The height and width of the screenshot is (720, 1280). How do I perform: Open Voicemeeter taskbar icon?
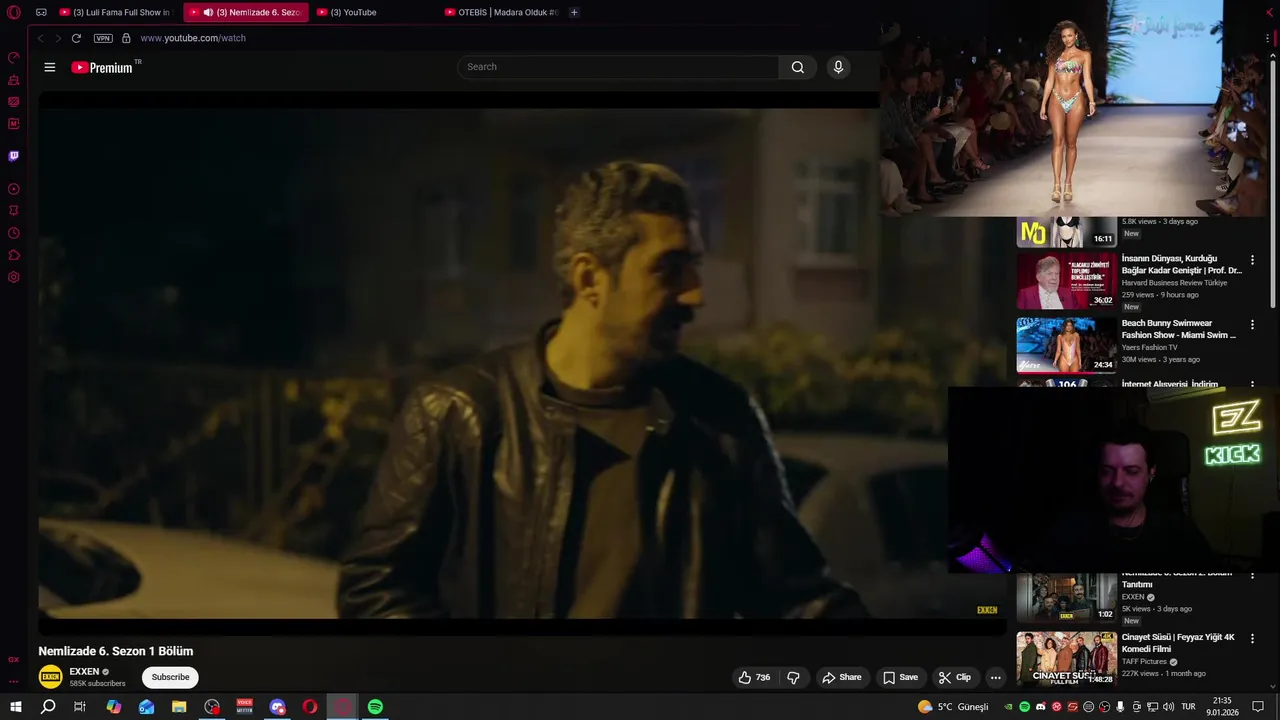[x=244, y=707]
